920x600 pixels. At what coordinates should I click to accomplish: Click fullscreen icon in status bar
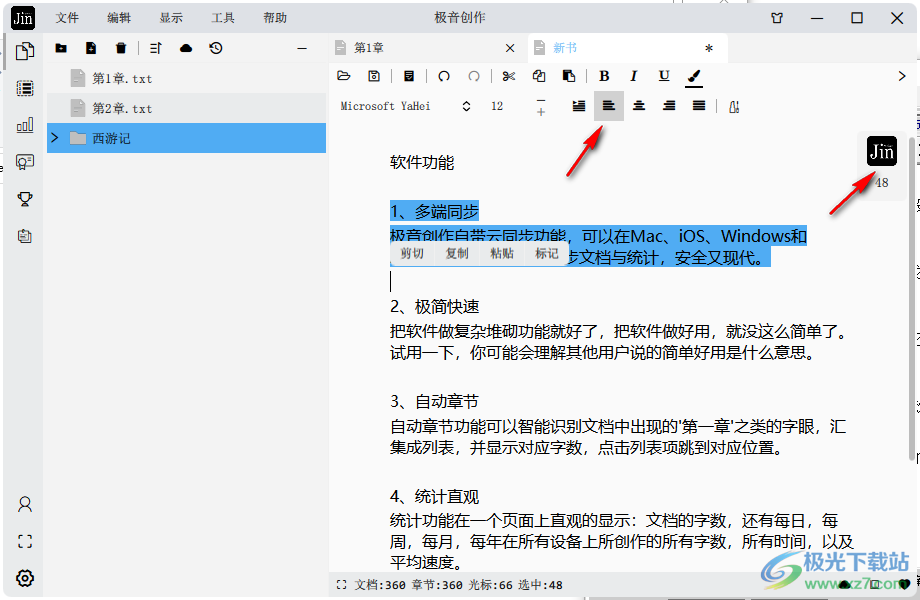coord(341,585)
